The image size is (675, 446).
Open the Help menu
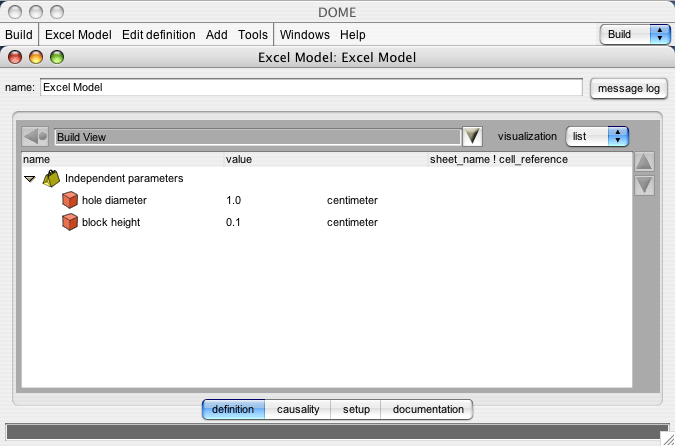coord(353,35)
